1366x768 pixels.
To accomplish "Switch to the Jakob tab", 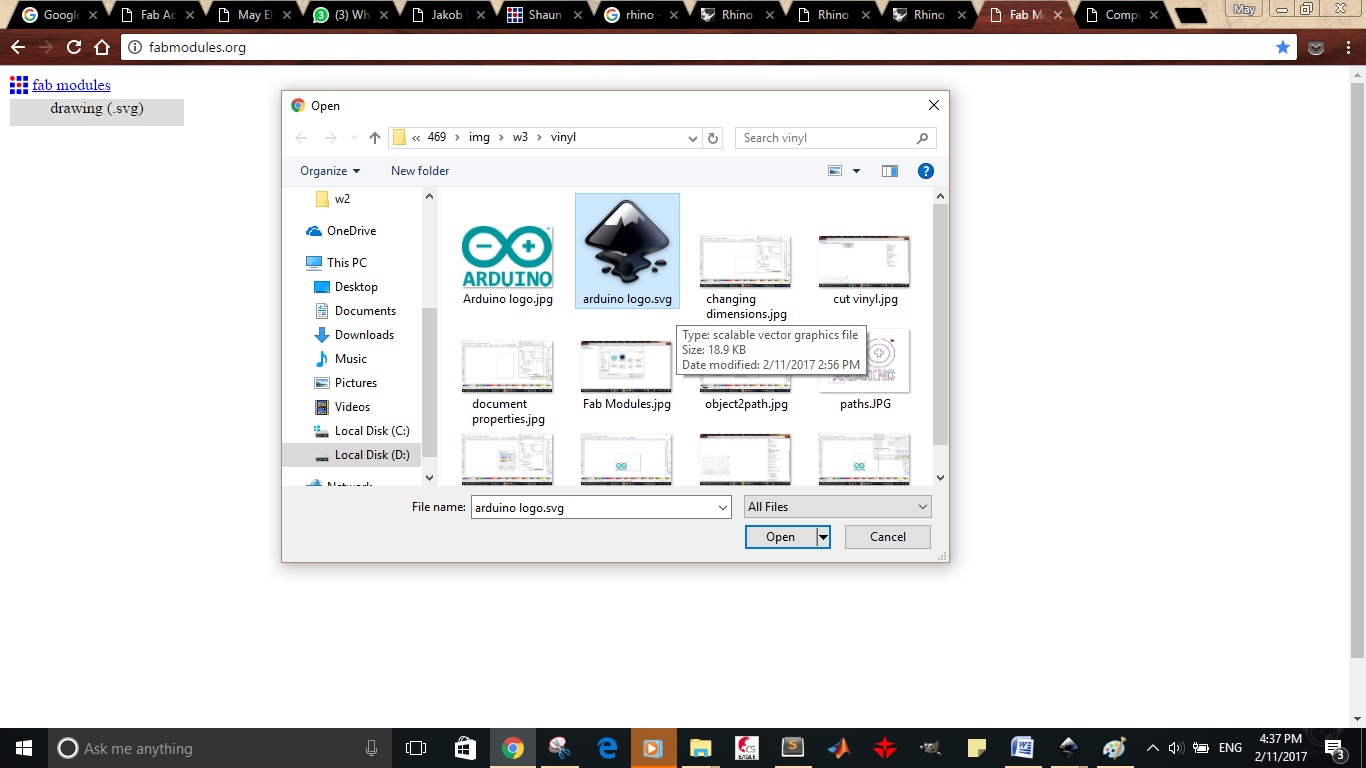I will [450, 15].
